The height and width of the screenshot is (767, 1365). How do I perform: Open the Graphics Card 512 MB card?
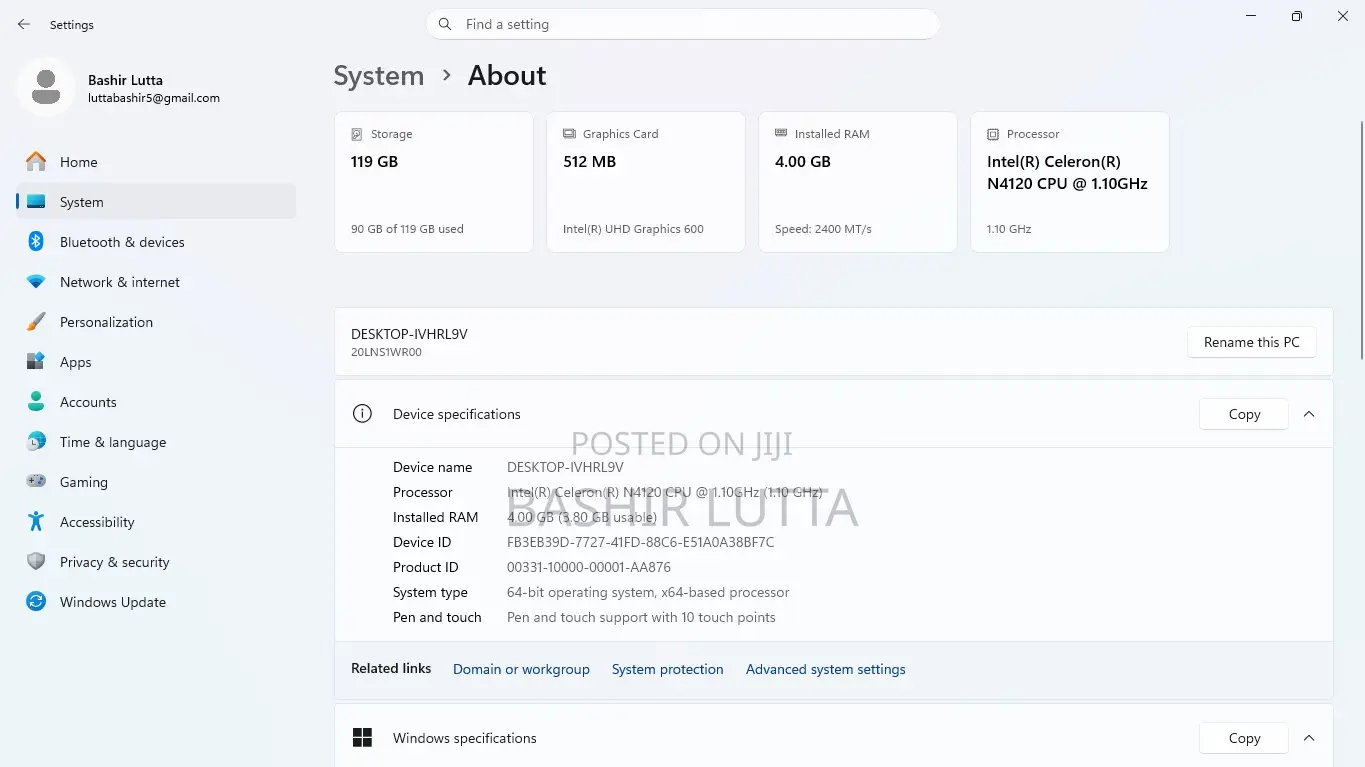[x=646, y=182]
